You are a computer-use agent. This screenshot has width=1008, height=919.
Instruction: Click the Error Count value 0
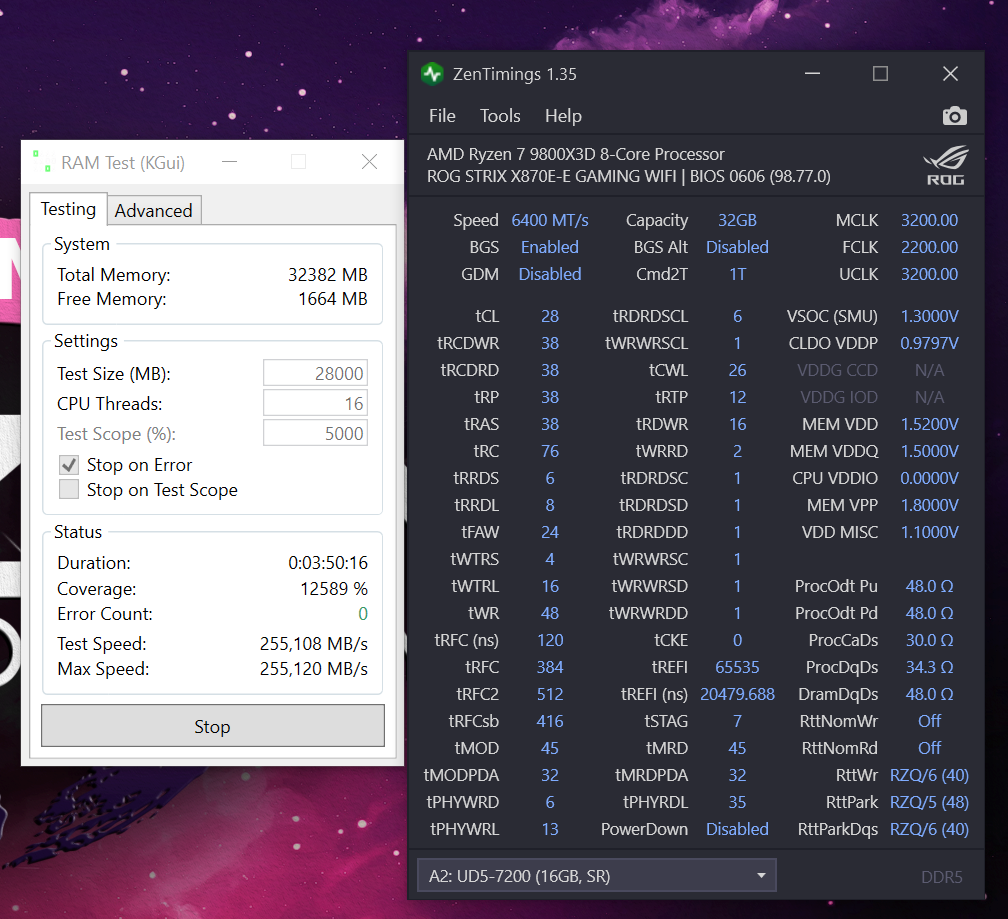click(x=363, y=614)
